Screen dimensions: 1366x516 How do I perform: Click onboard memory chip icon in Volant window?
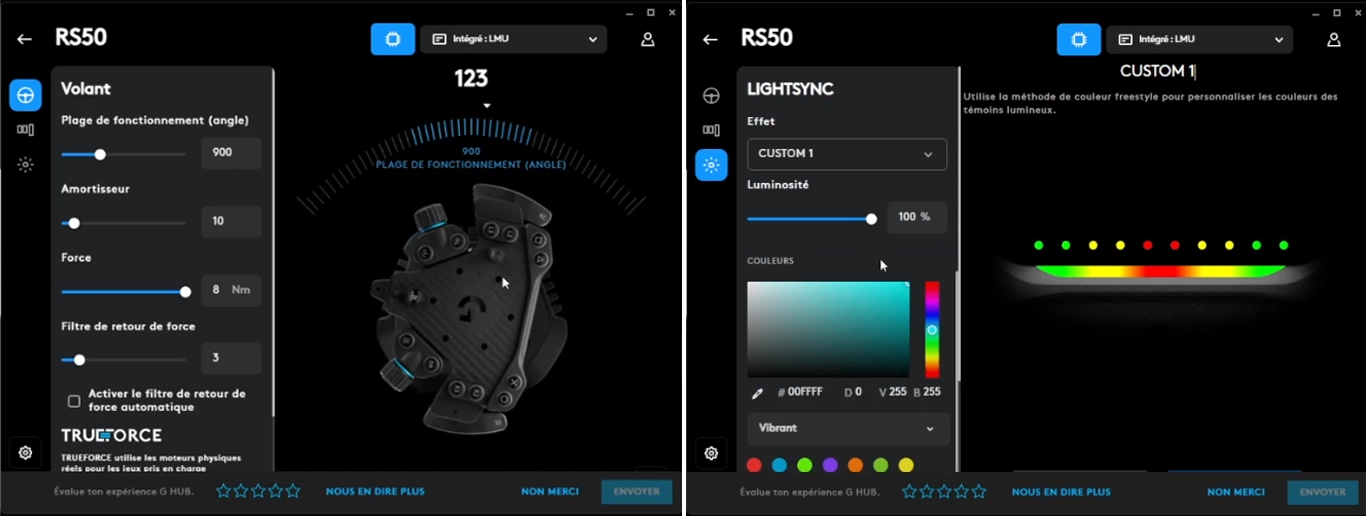[x=393, y=39]
